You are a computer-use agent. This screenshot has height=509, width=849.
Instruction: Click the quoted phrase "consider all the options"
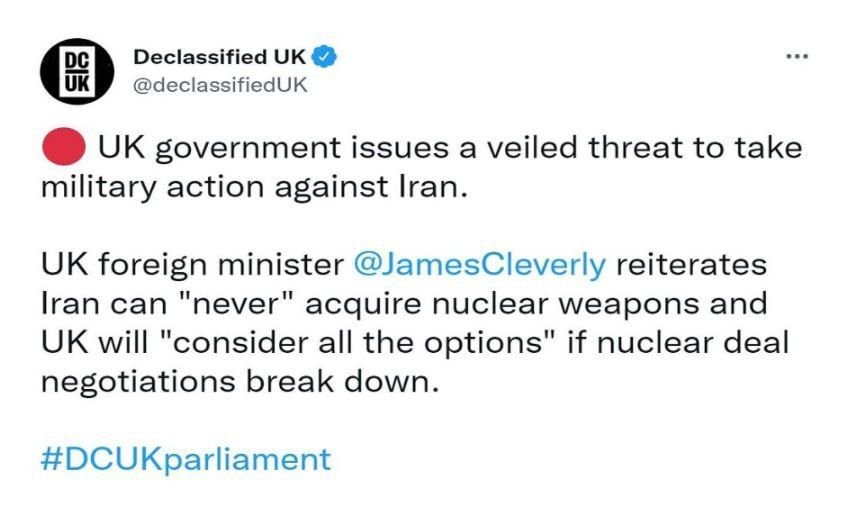(357, 343)
